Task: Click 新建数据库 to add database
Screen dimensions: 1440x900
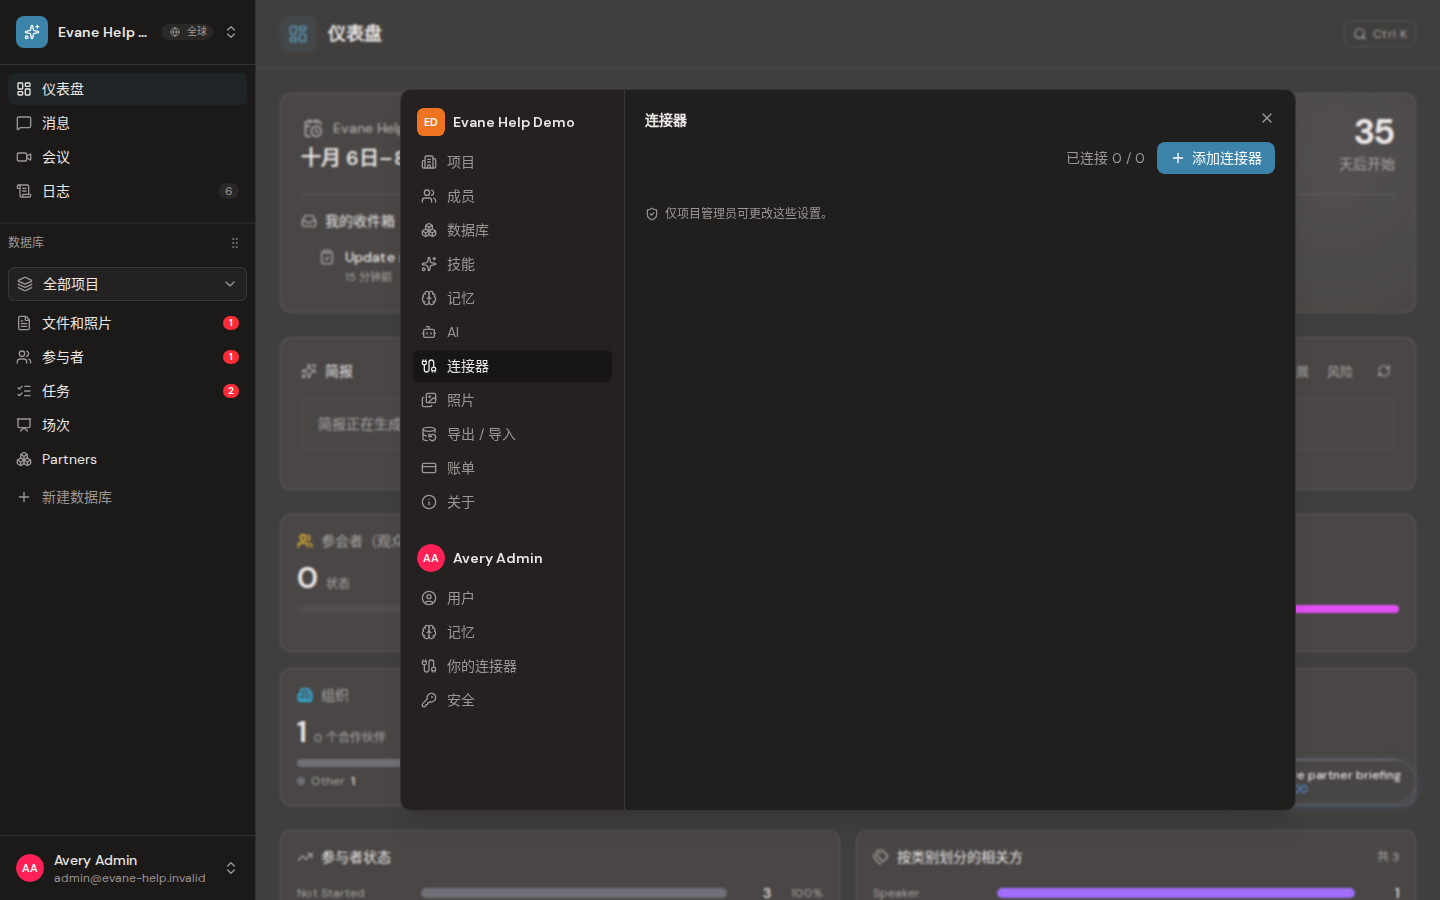Action: 127,497
